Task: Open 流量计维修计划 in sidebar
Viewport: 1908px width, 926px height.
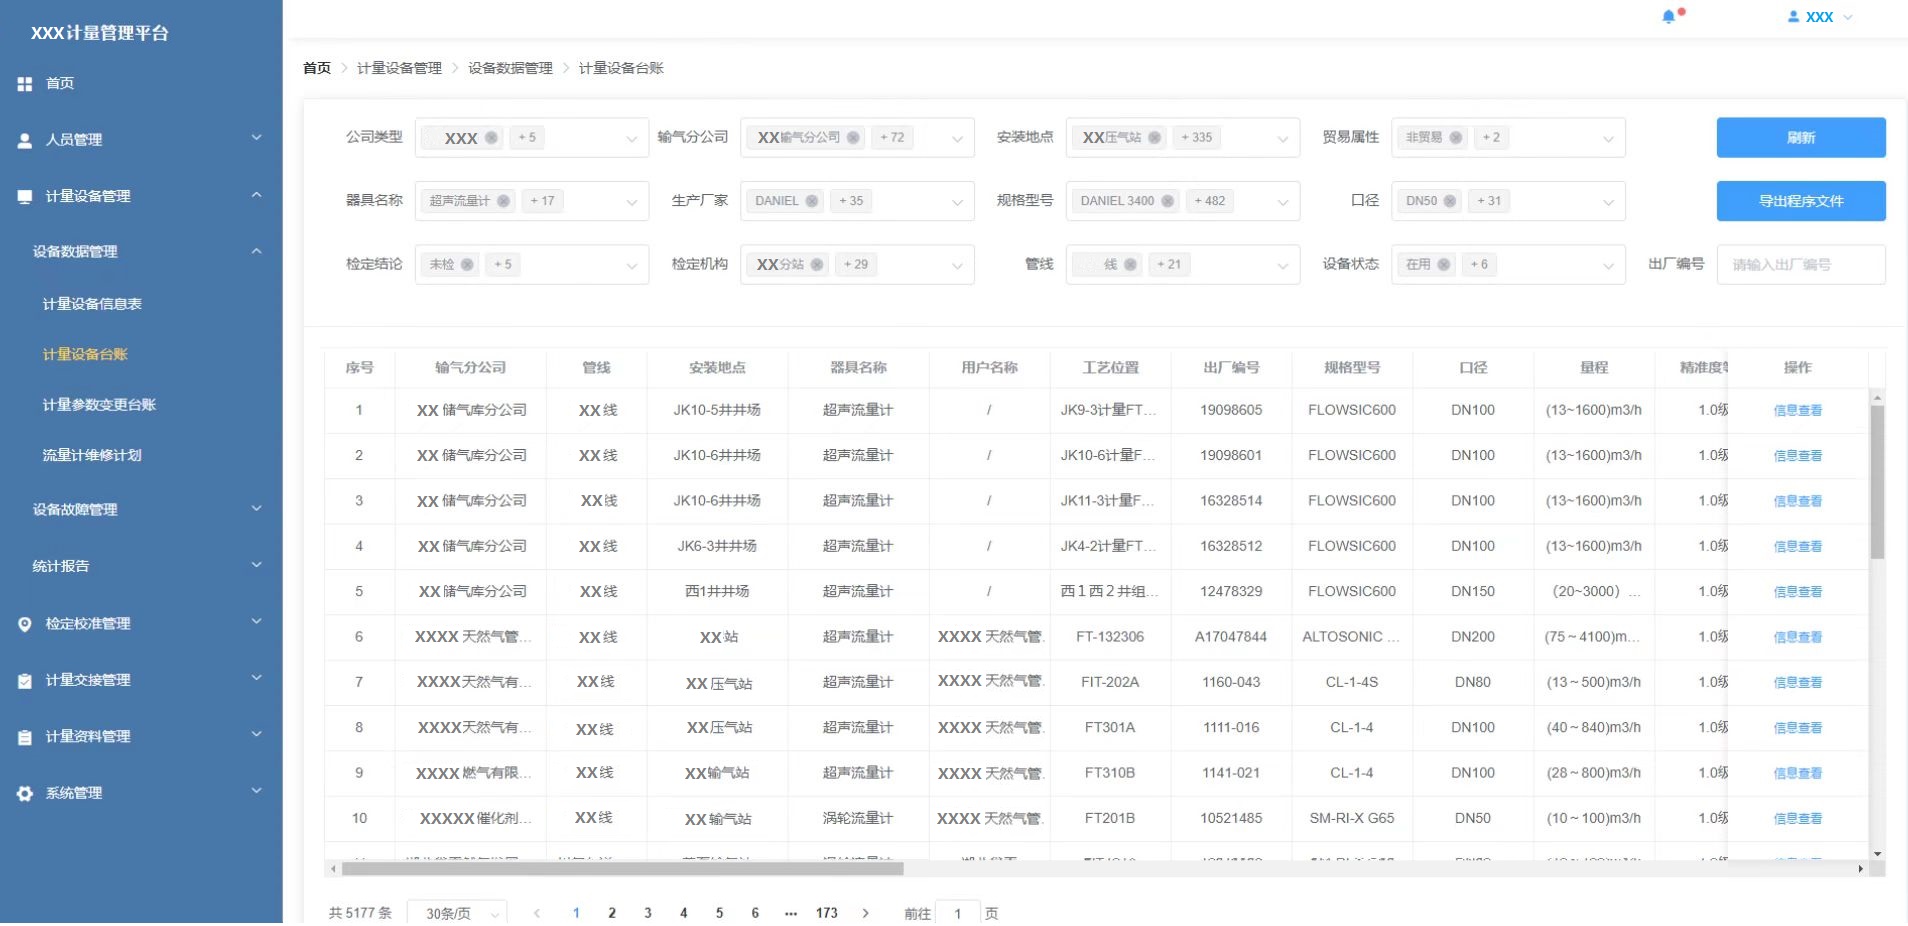Action: [92, 456]
